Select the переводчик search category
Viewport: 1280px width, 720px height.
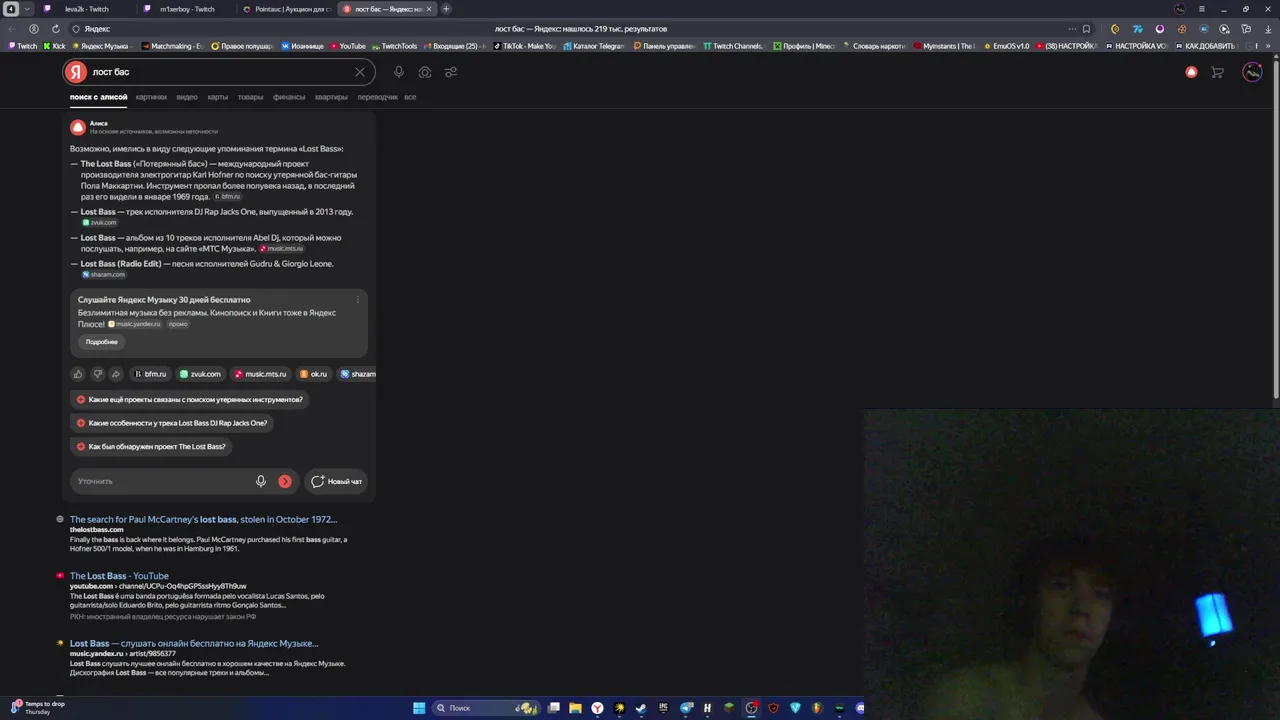click(x=377, y=97)
